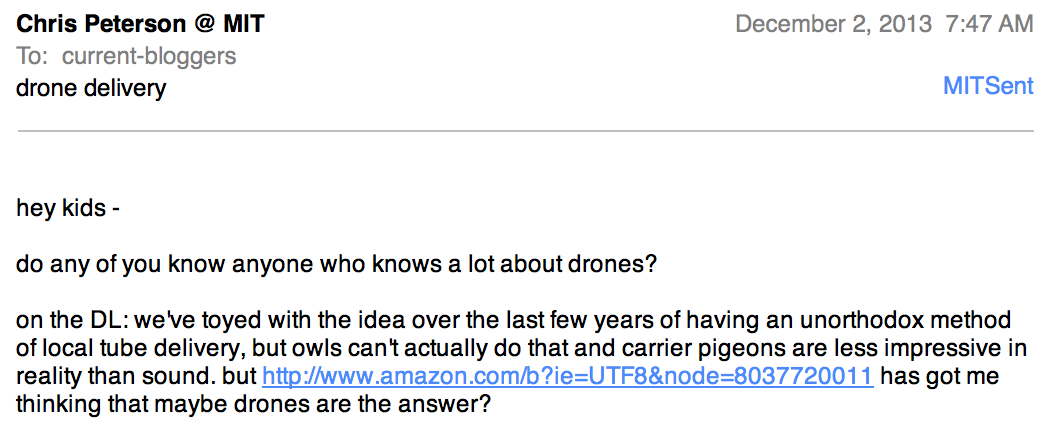This screenshot has height=440, width=1048.
Task: Place cursor in the hey kids greeting
Action: 68,209
